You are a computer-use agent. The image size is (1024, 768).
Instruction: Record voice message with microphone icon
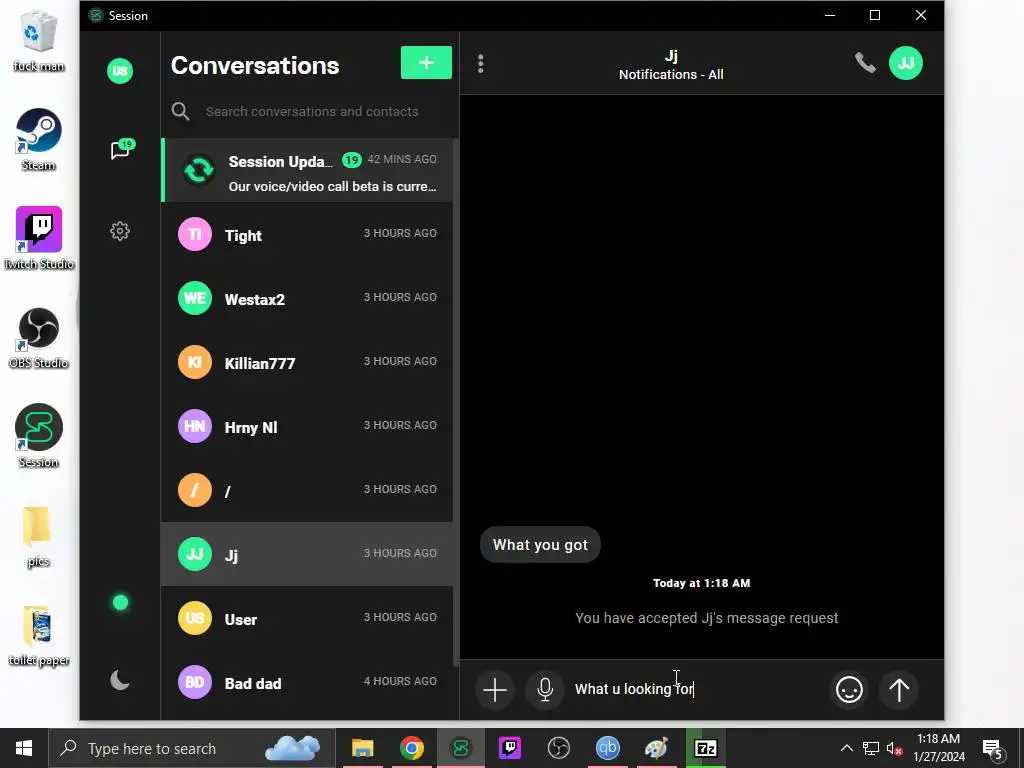545,690
